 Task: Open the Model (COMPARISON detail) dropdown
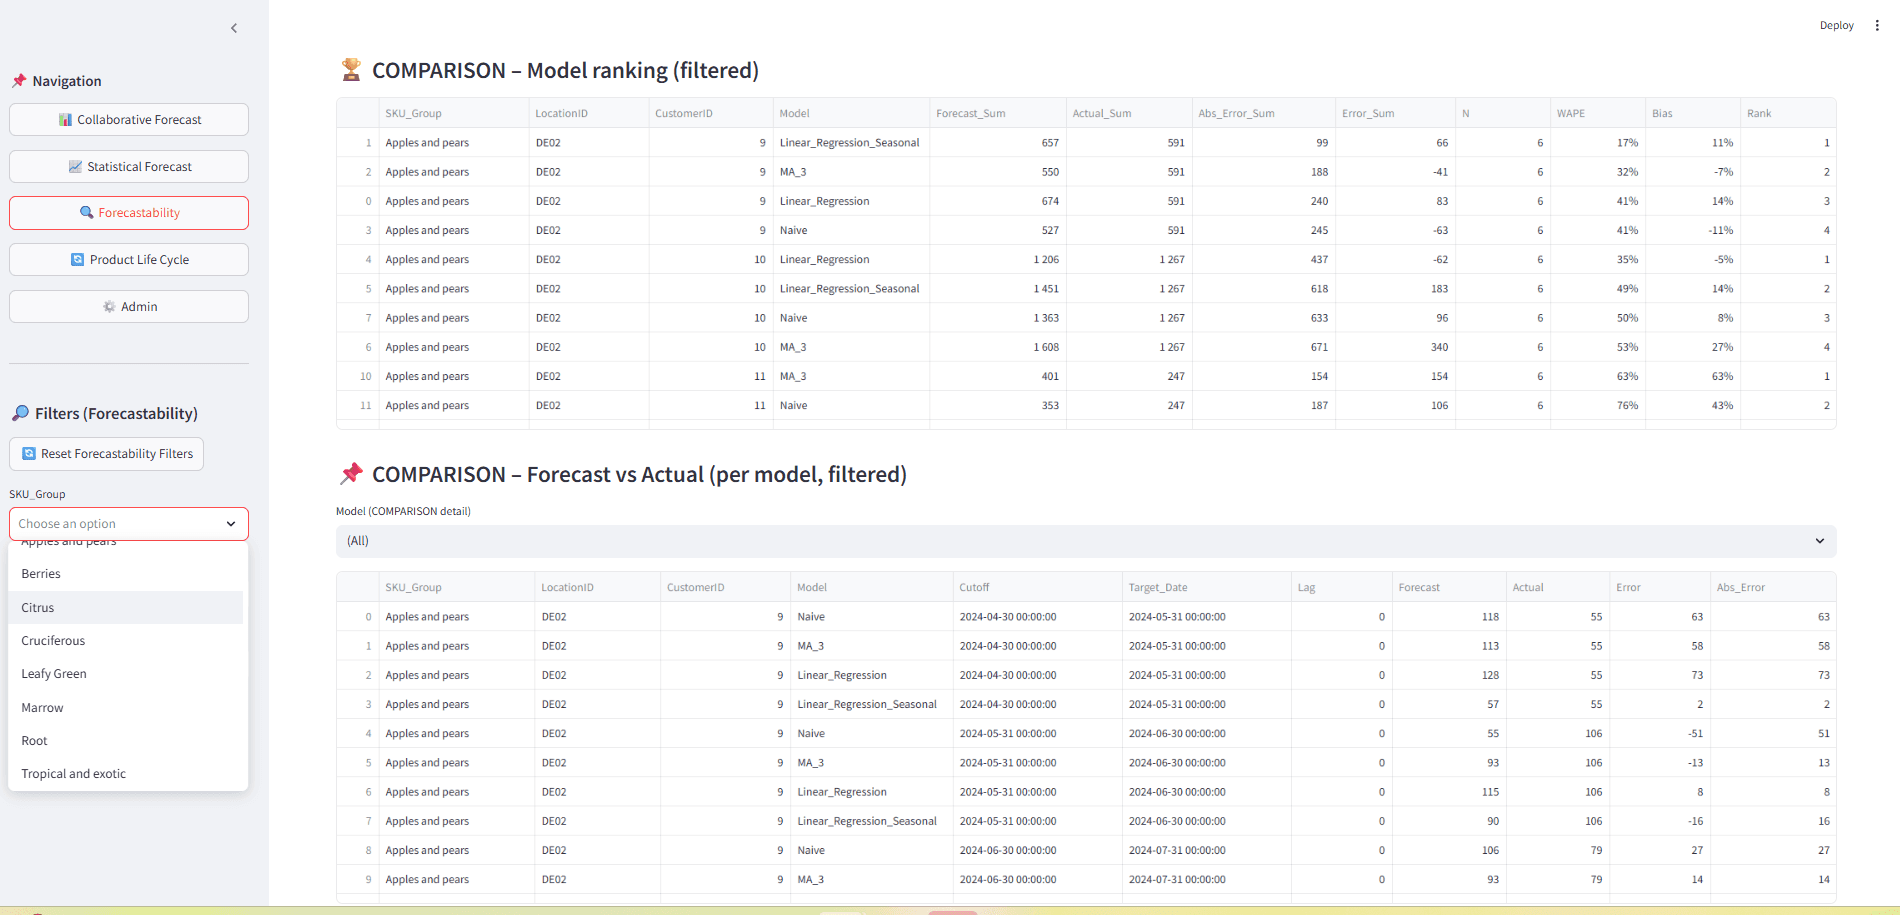(x=1085, y=540)
